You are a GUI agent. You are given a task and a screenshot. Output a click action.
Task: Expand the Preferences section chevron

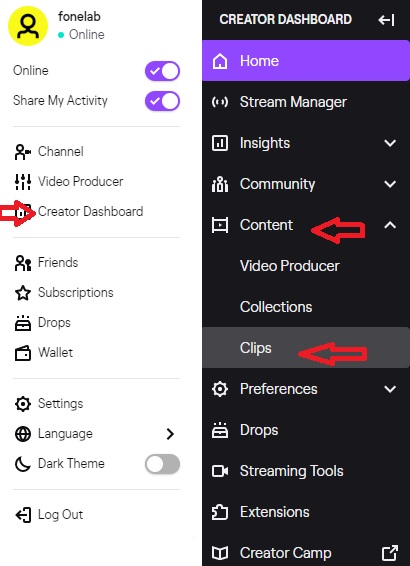[390, 389]
